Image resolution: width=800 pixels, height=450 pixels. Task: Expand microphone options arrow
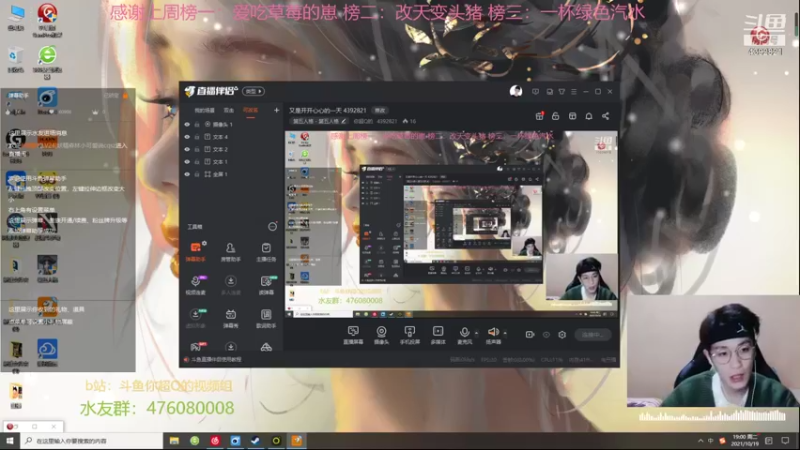(x=477, y=333)
